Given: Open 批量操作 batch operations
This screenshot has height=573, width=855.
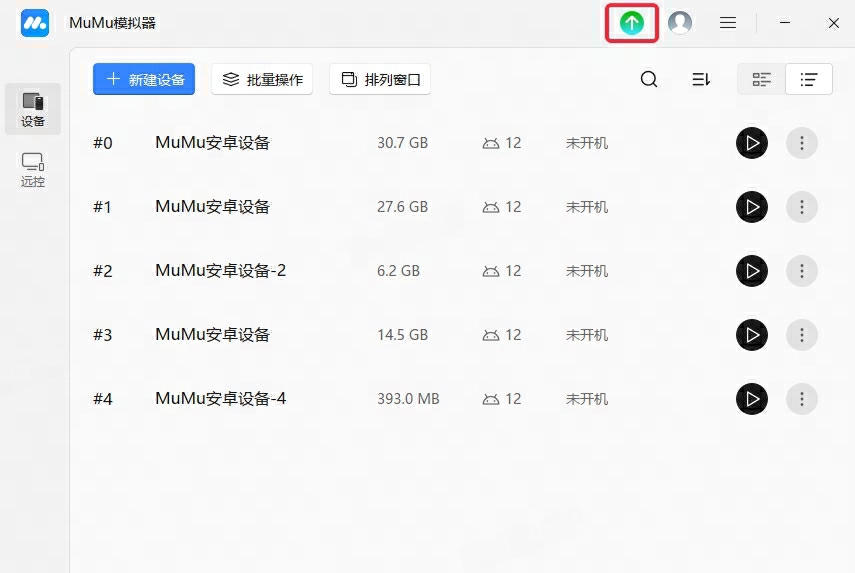Looking at the screenshot, I should tap(262, 80).
